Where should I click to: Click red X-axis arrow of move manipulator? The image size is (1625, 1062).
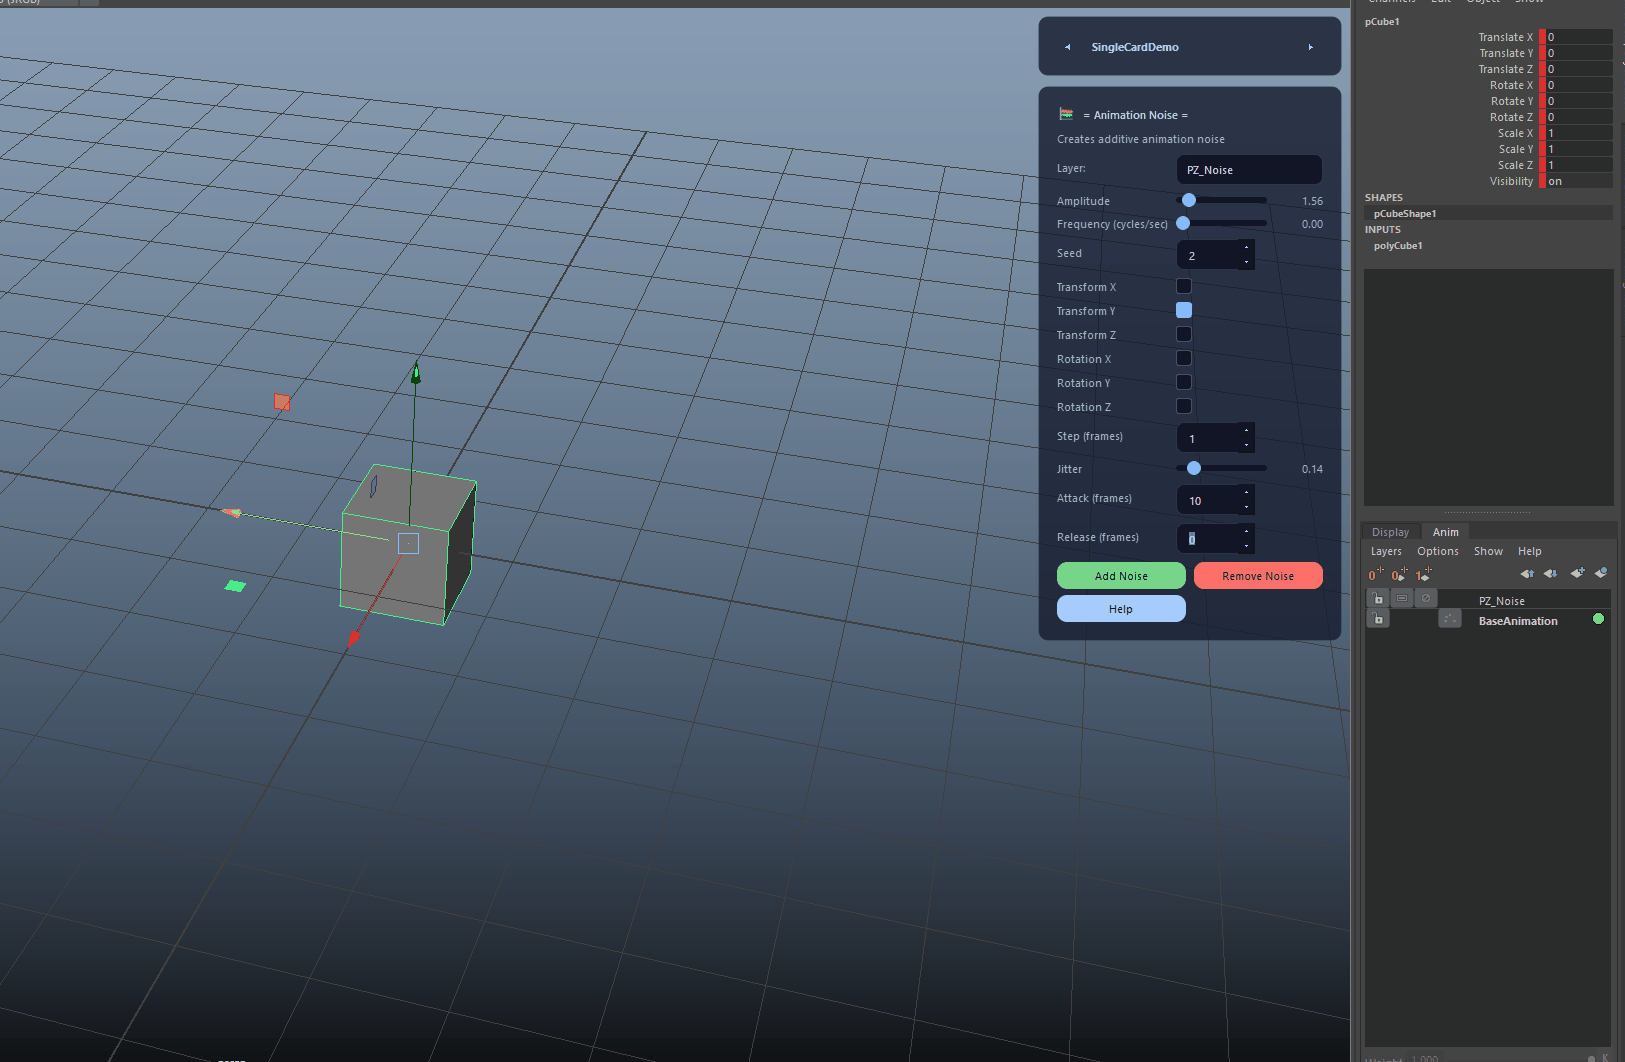[x=353, y=638]
